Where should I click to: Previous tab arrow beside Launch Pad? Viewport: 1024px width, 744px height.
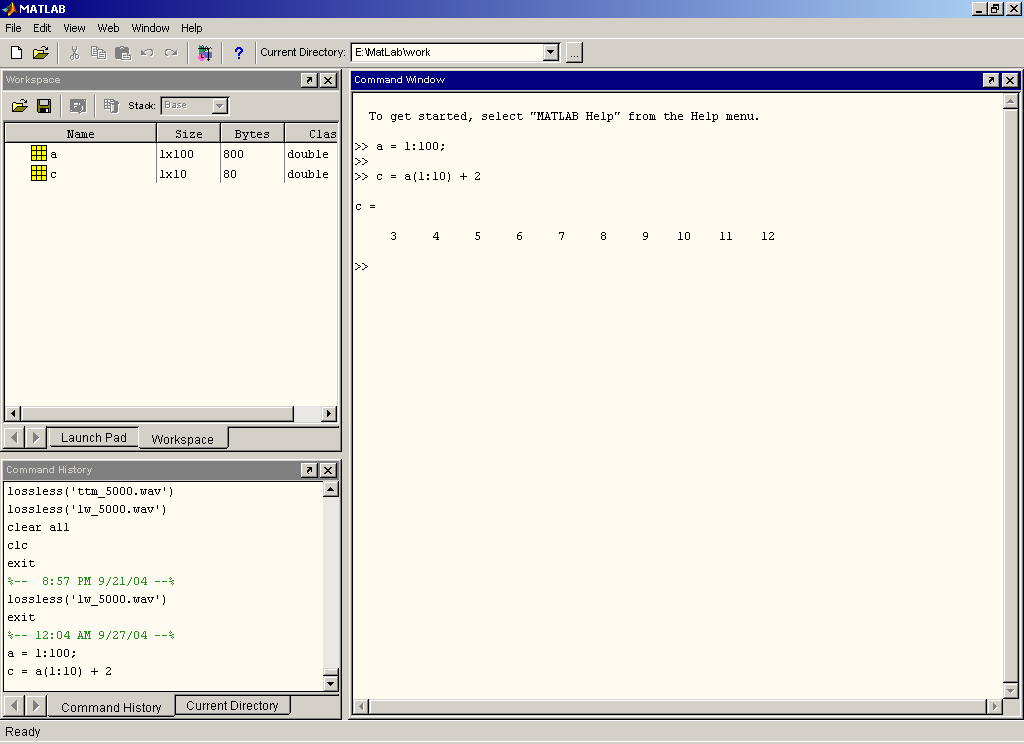[x=14, y=438]
